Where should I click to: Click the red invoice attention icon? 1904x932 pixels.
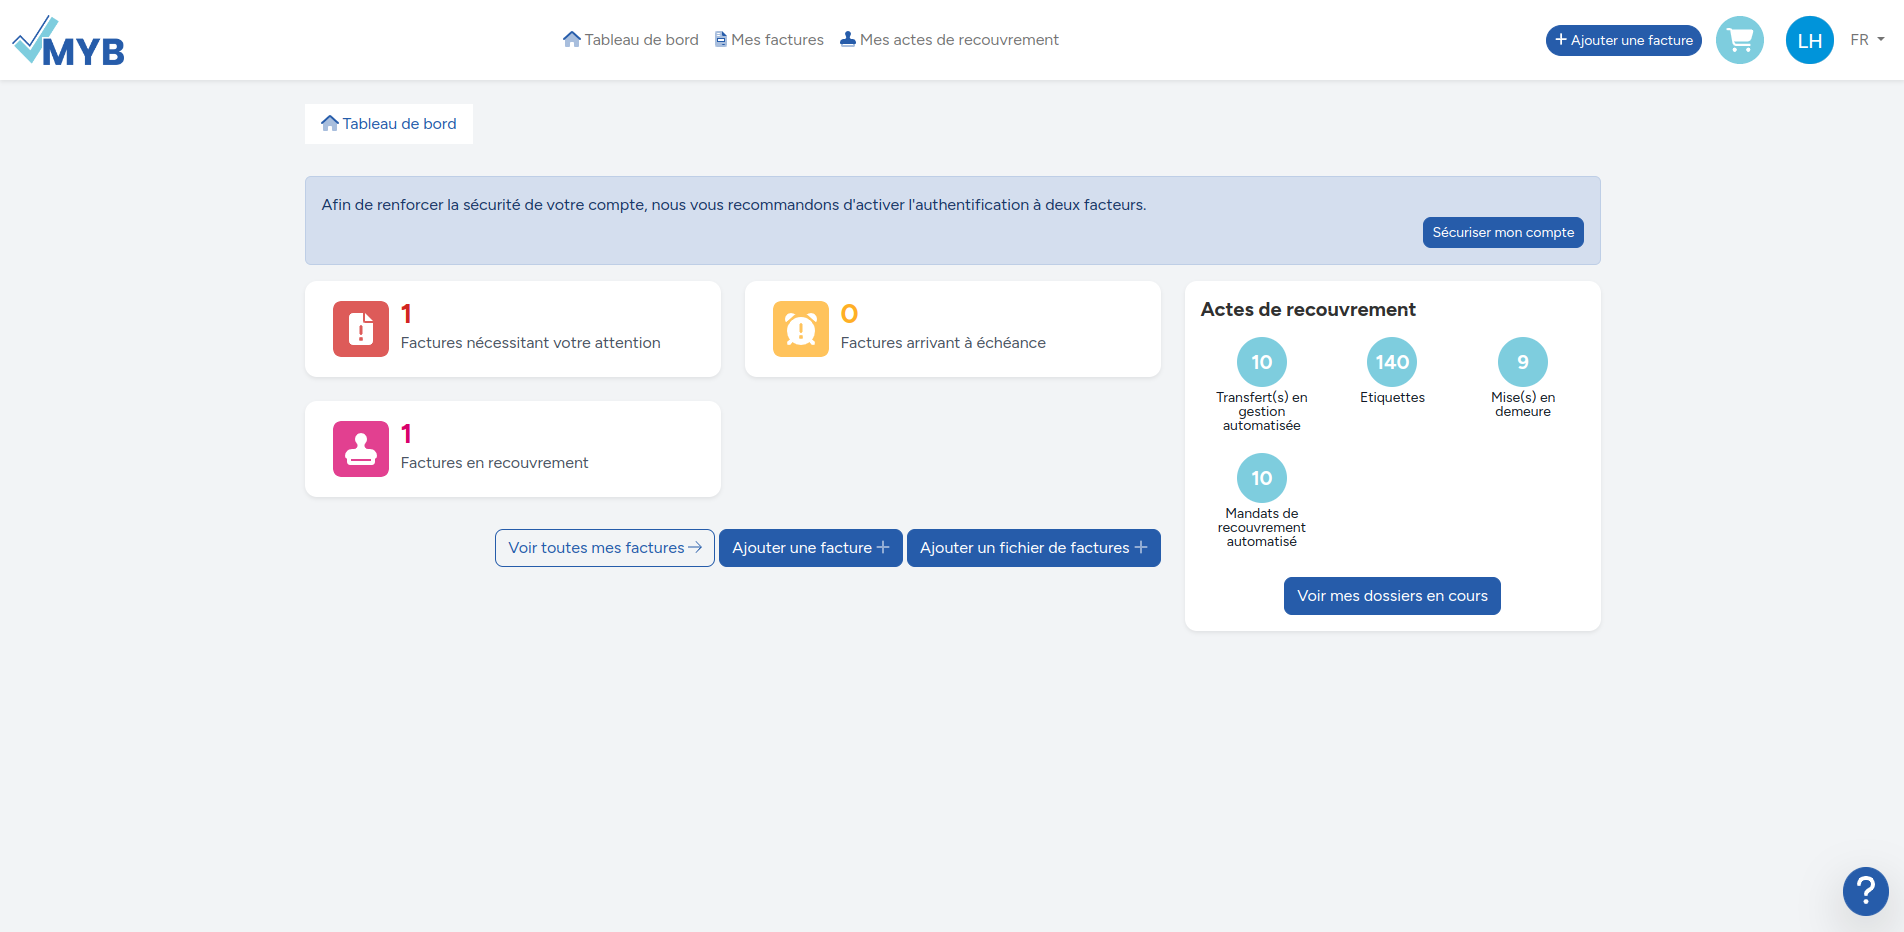coord(360,329)
